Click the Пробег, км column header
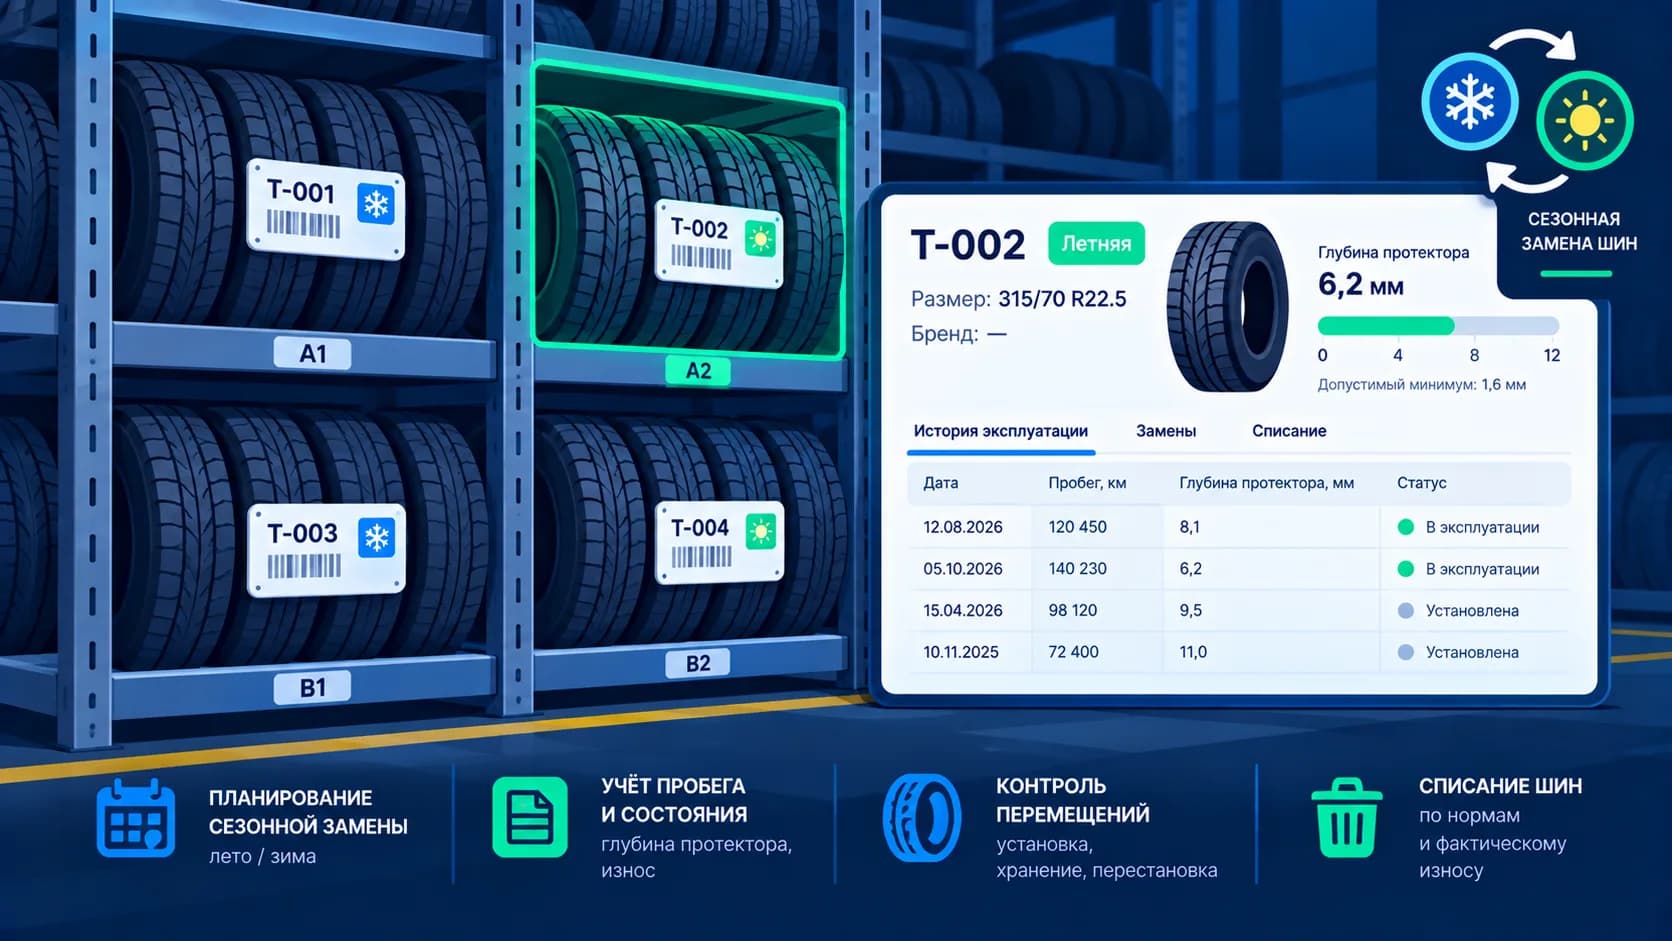1672x941 pixels. [1087, 483]
